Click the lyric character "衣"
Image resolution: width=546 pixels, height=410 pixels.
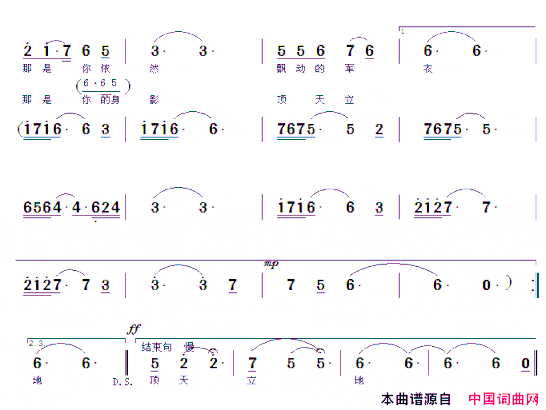point(428,68)
